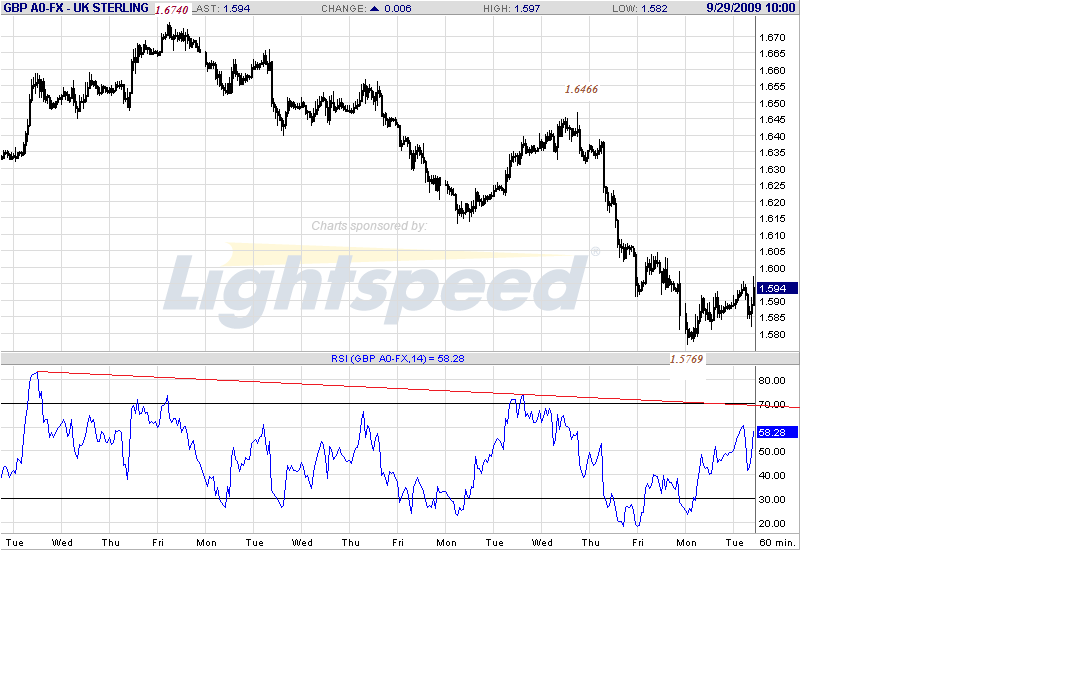1088x699 pixels.
Task: Click the 50.00 RSI axis label
Action: click(772, 451)
